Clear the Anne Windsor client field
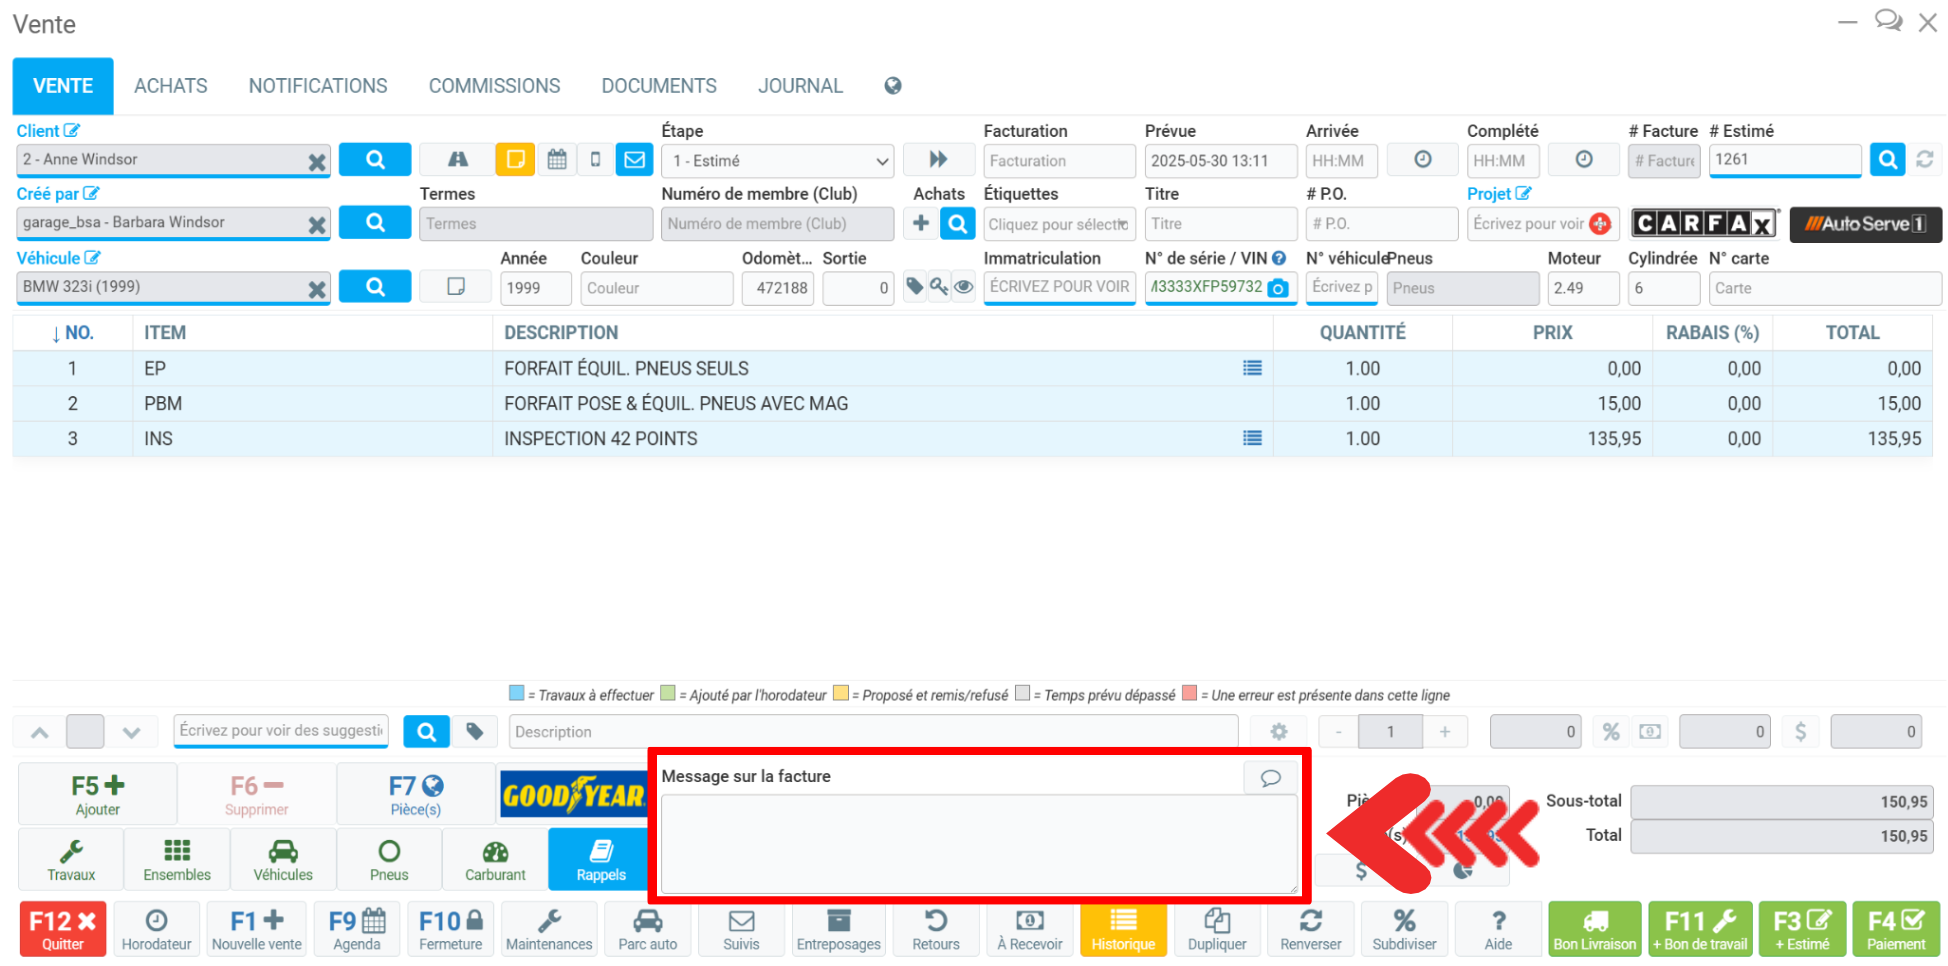This screenshot has width=1948, height=966. coord(317,161)
